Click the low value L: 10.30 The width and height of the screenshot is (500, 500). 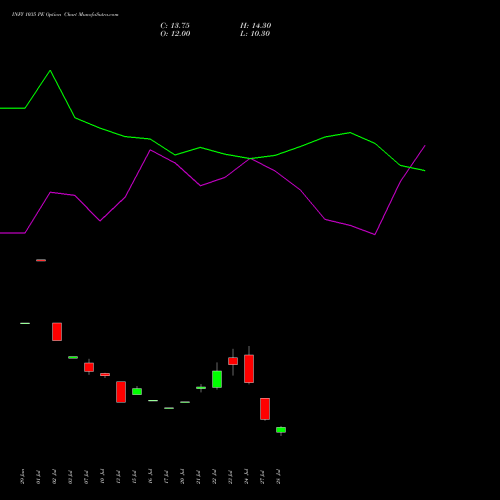tap(255, 34)
